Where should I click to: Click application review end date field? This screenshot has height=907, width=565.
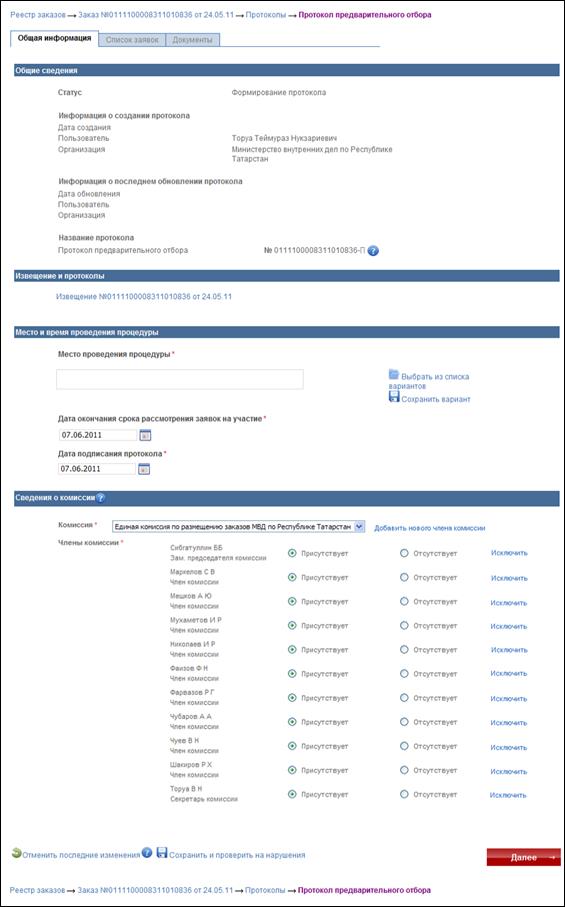tap(98, 435)
